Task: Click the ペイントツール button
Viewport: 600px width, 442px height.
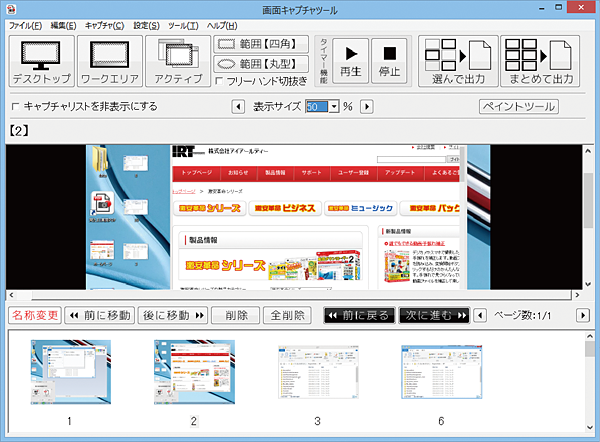Action: (x=518, y=106)
